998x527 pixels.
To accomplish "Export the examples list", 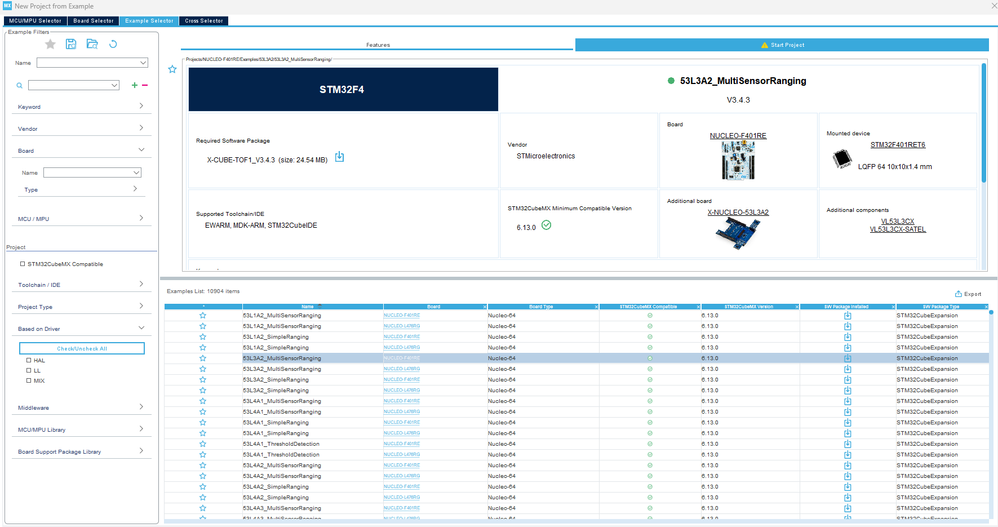I will 968,293.
